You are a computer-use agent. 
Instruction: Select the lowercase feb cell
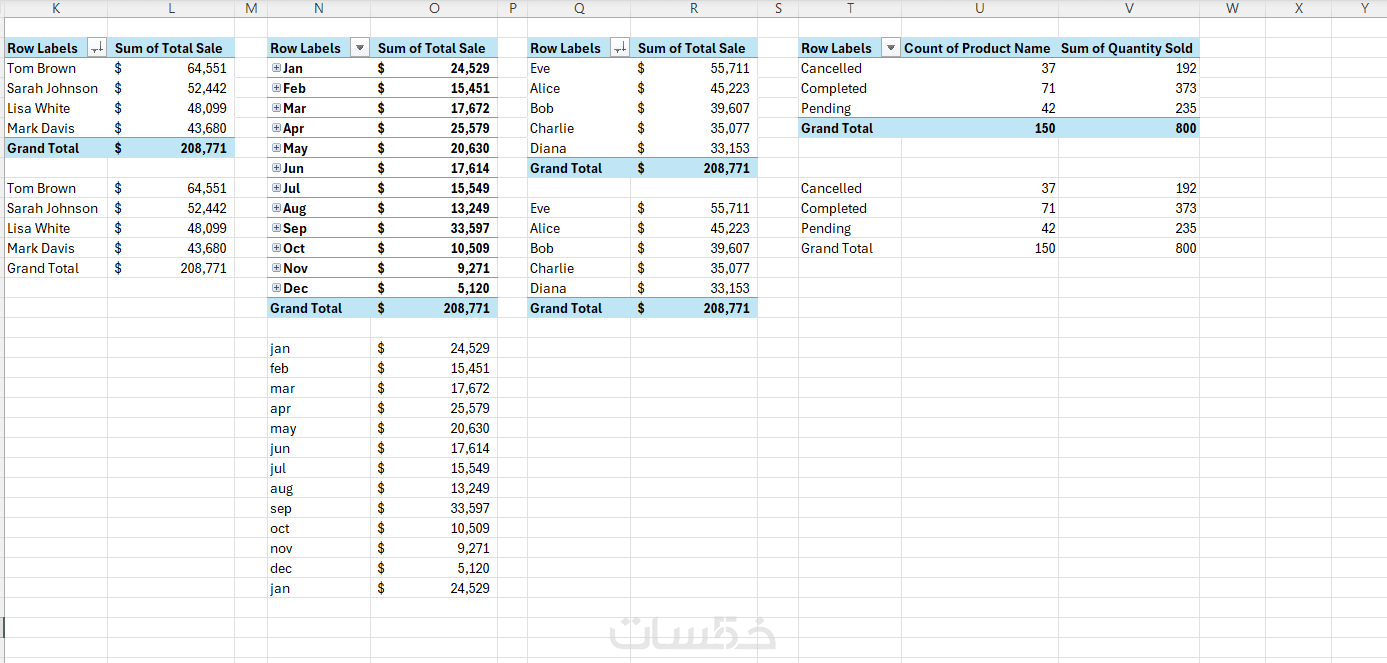click(x=319, y=368)
